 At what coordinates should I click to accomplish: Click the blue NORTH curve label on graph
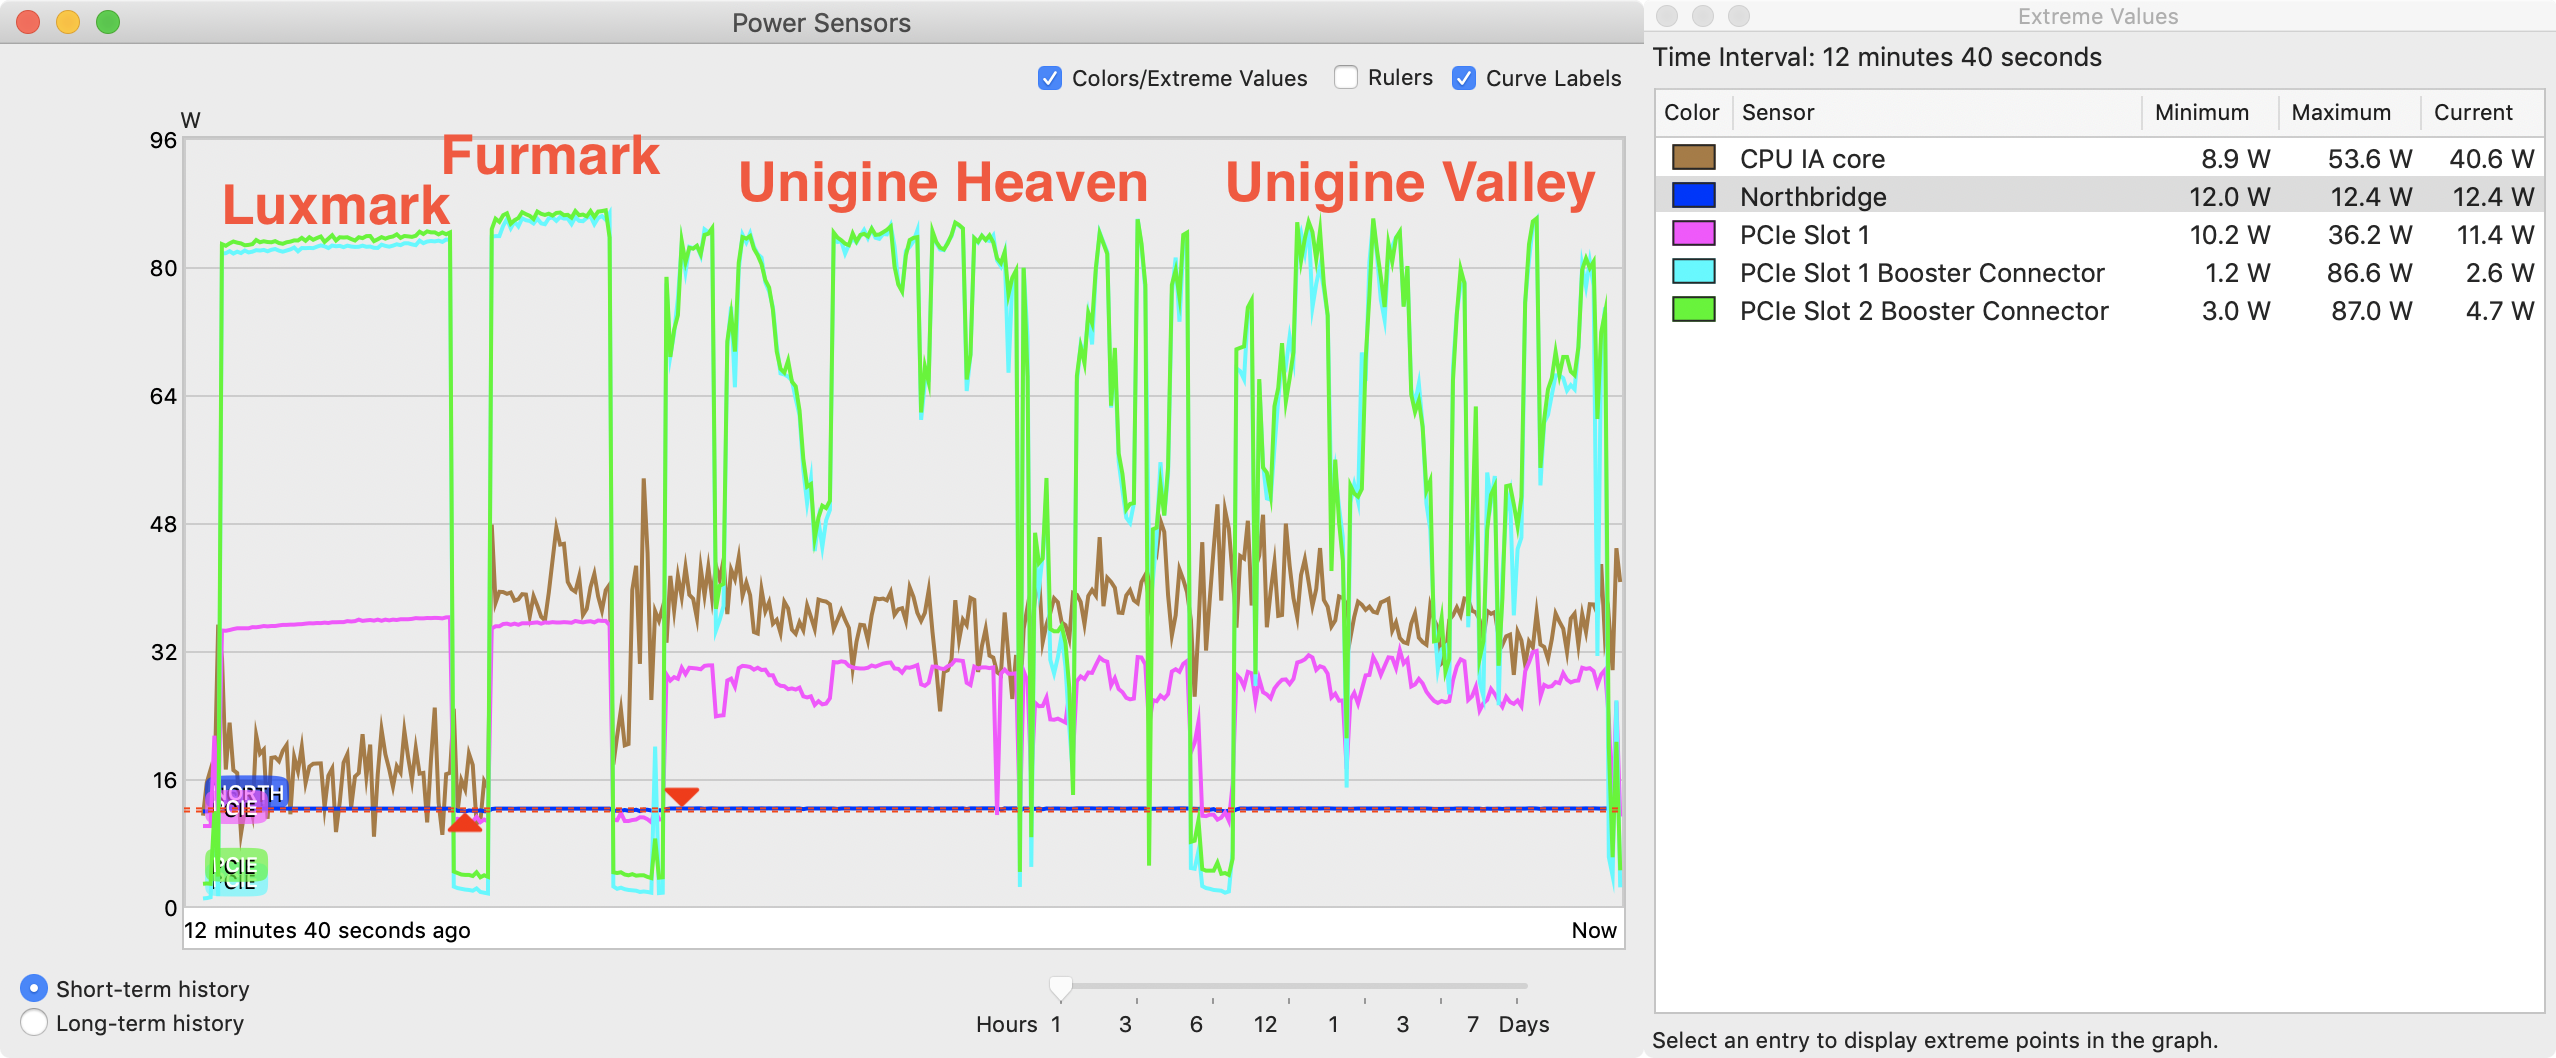(x=248, y=792)
